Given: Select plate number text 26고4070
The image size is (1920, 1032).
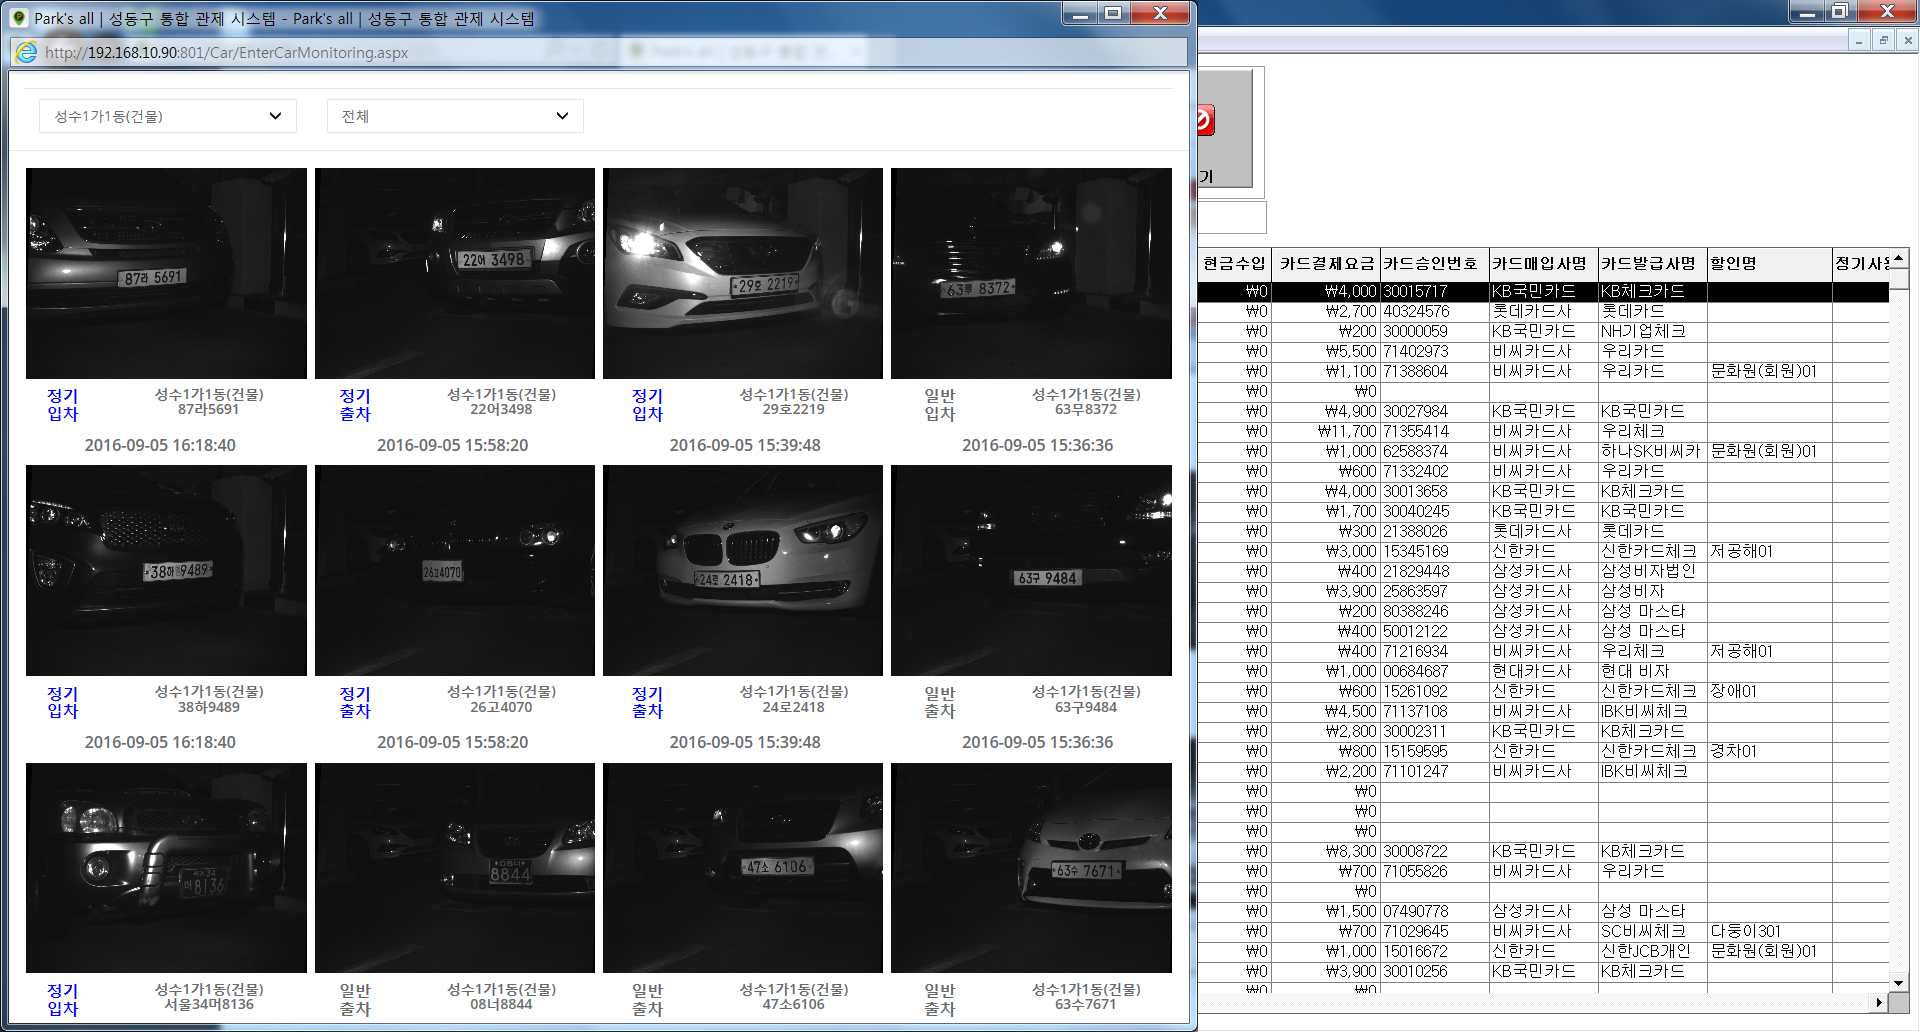Looking at the screenshot, I should 501,707.
